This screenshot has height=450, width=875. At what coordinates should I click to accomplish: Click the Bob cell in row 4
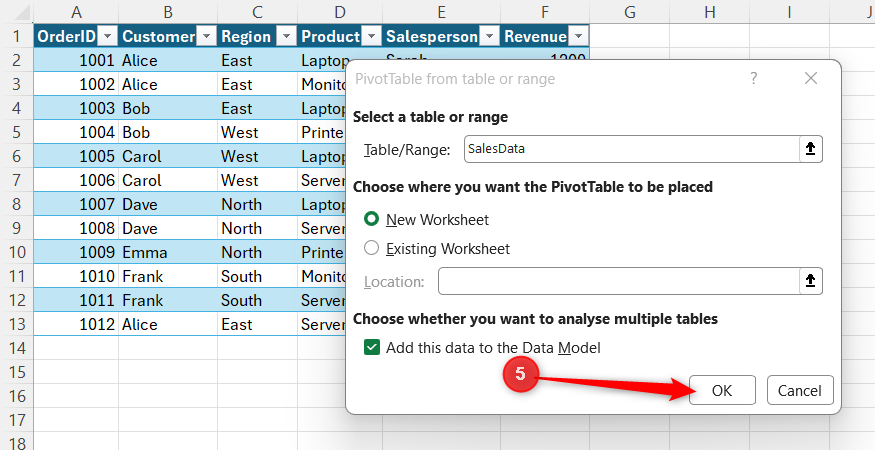(168, 108)
